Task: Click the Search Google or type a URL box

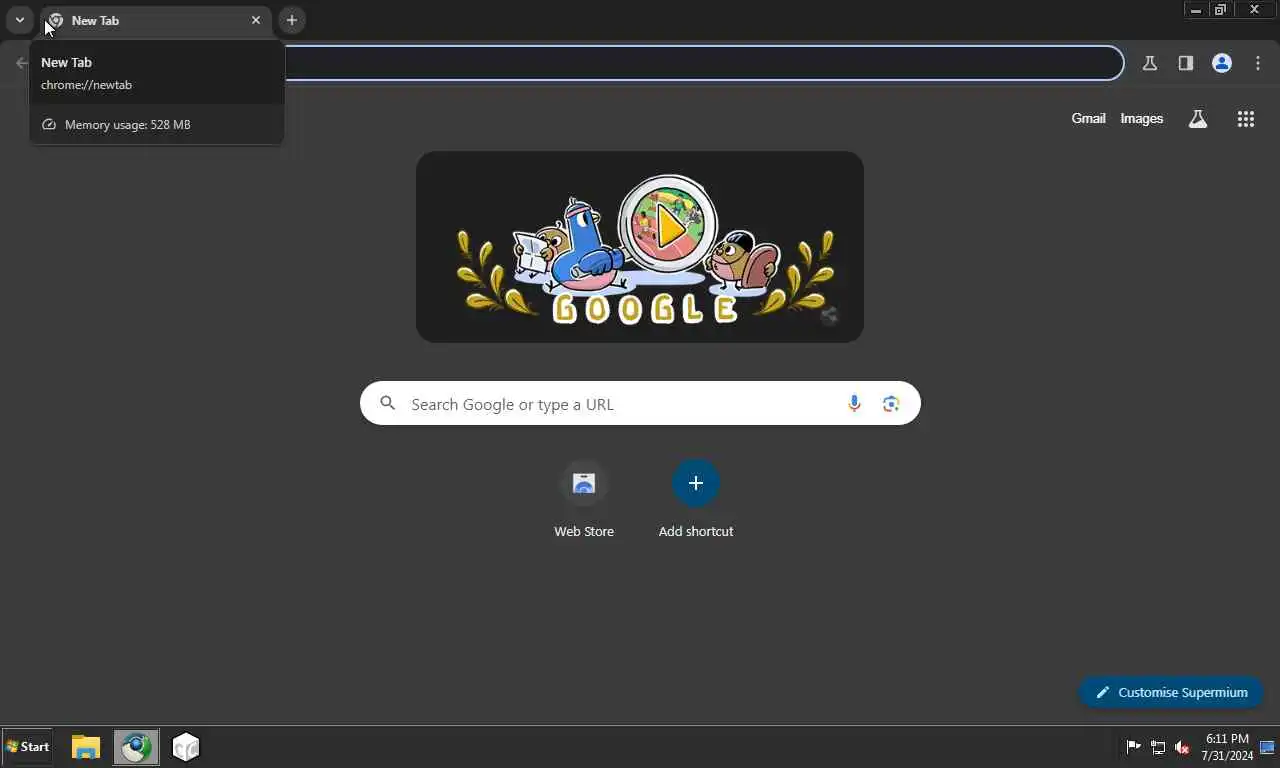Action: (640, 403)
